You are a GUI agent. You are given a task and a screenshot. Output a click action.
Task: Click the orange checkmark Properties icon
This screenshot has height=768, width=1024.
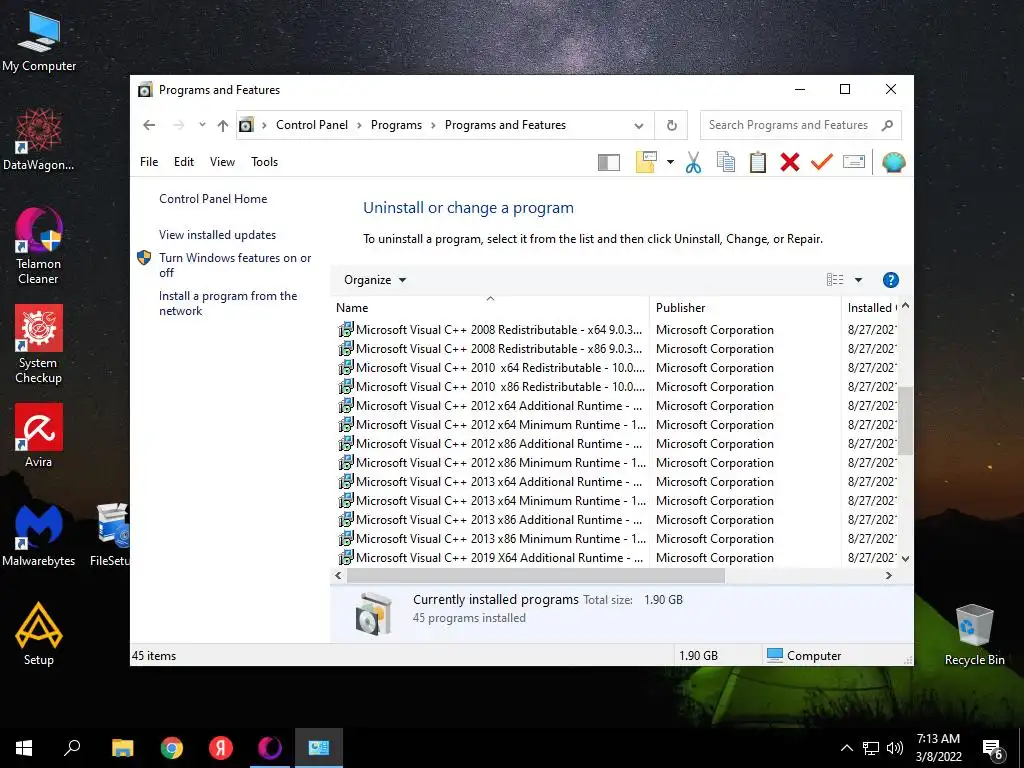pos(822,161)
